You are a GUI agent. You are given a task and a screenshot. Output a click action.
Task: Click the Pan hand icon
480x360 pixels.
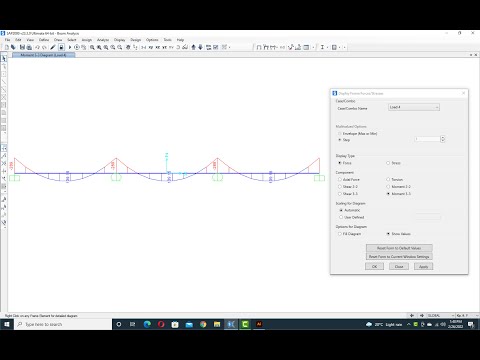click(x=128, y=47)
